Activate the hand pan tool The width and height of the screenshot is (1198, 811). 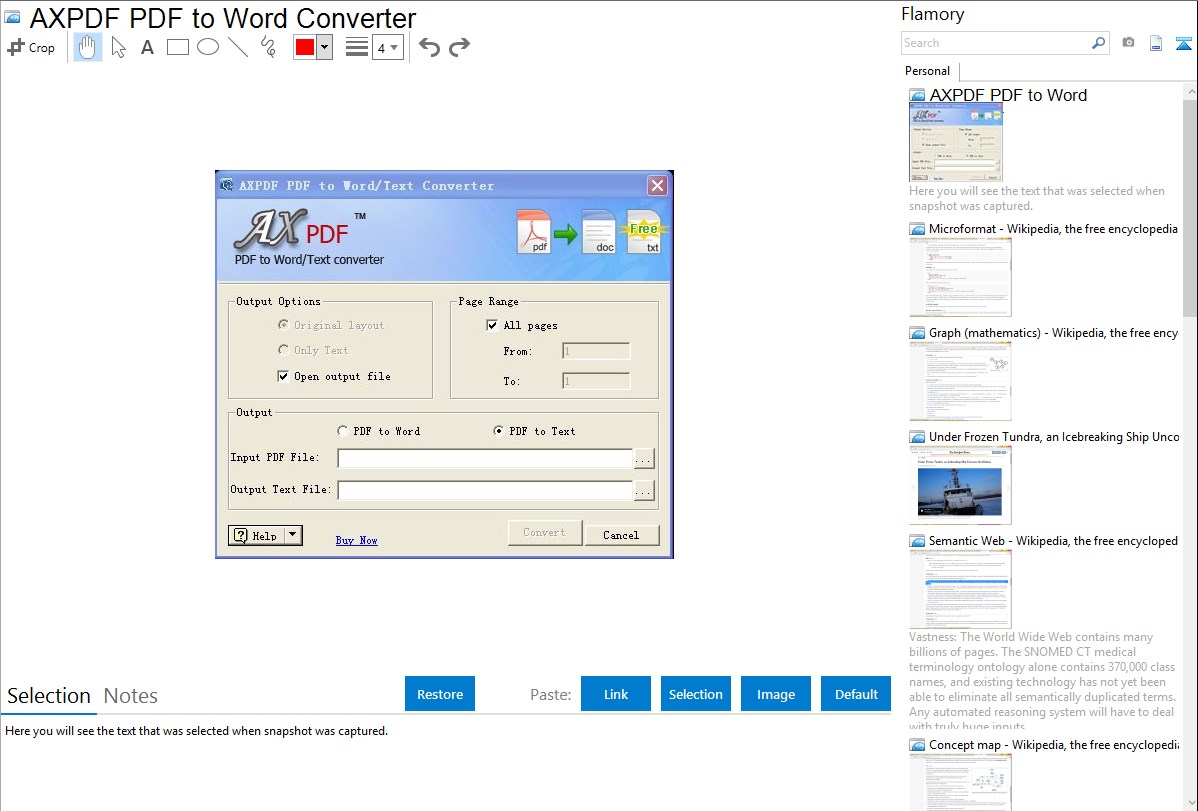pos(87,47)
